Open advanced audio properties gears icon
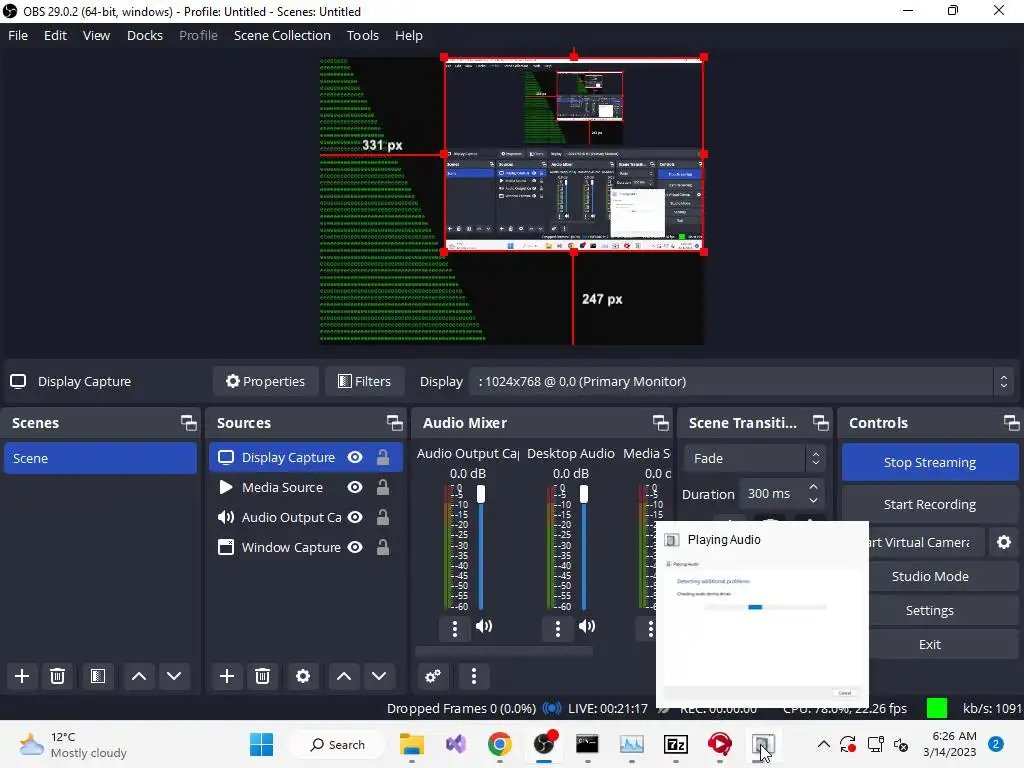Viewport: 1024px width, 768px height. click(x=433, y=676)
